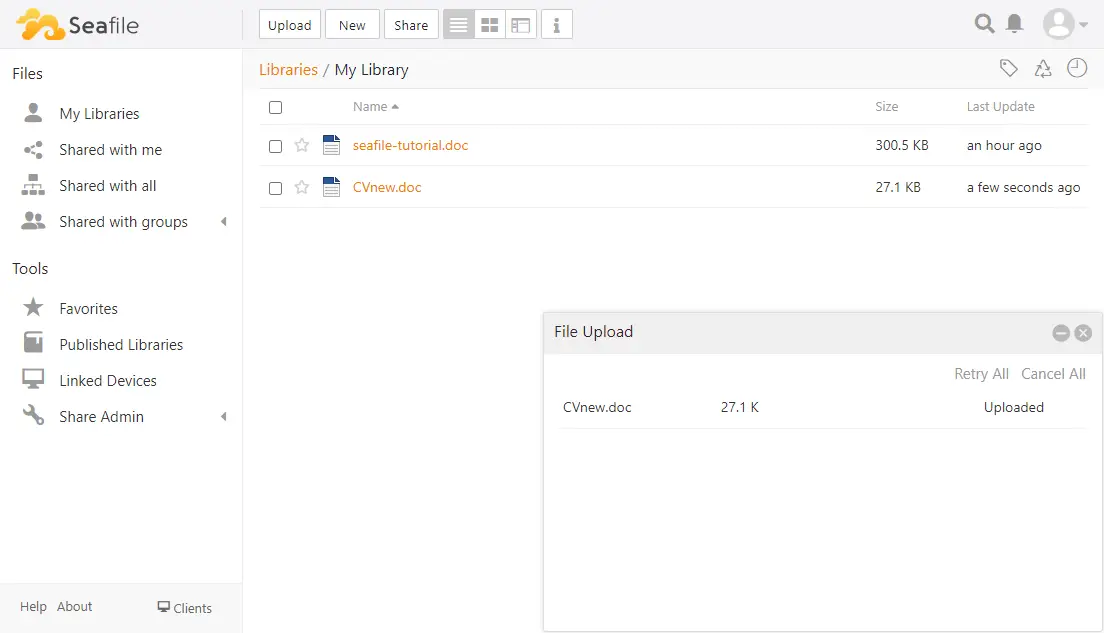The image size is (1104, 633).
Task: Click Retry All in File Upload
Action: click(x=981, y=374)
